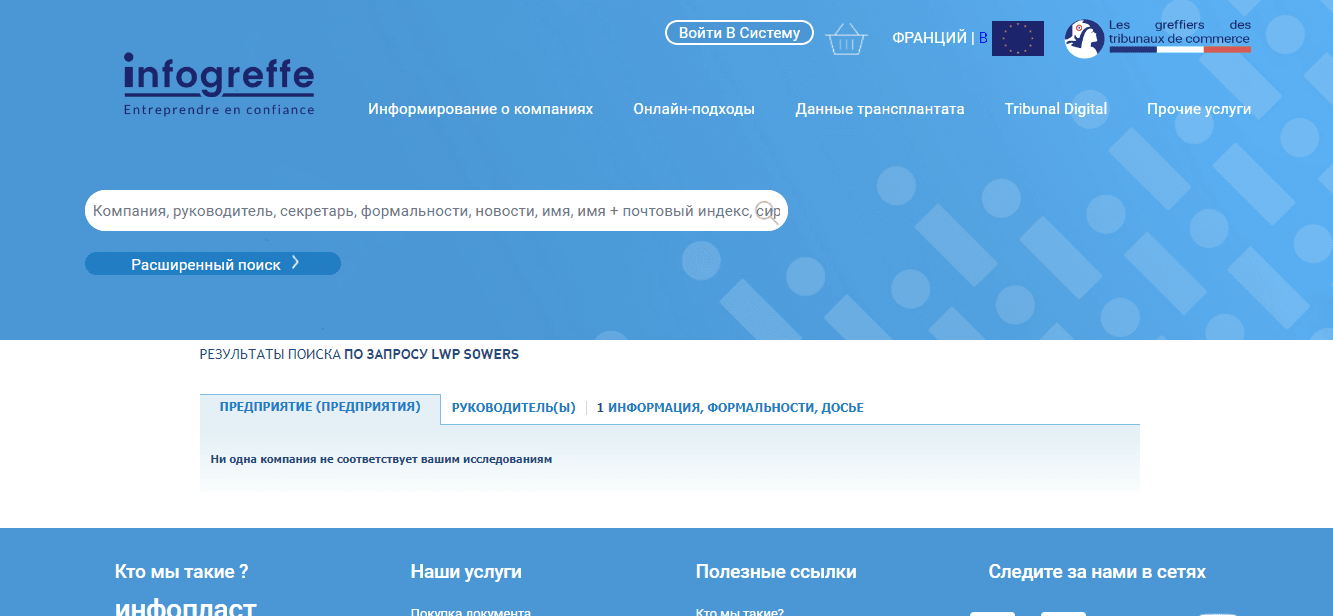Expand the "Прочие услуги" menu
Viewport: 1333px width, 616px height.
1198,109
